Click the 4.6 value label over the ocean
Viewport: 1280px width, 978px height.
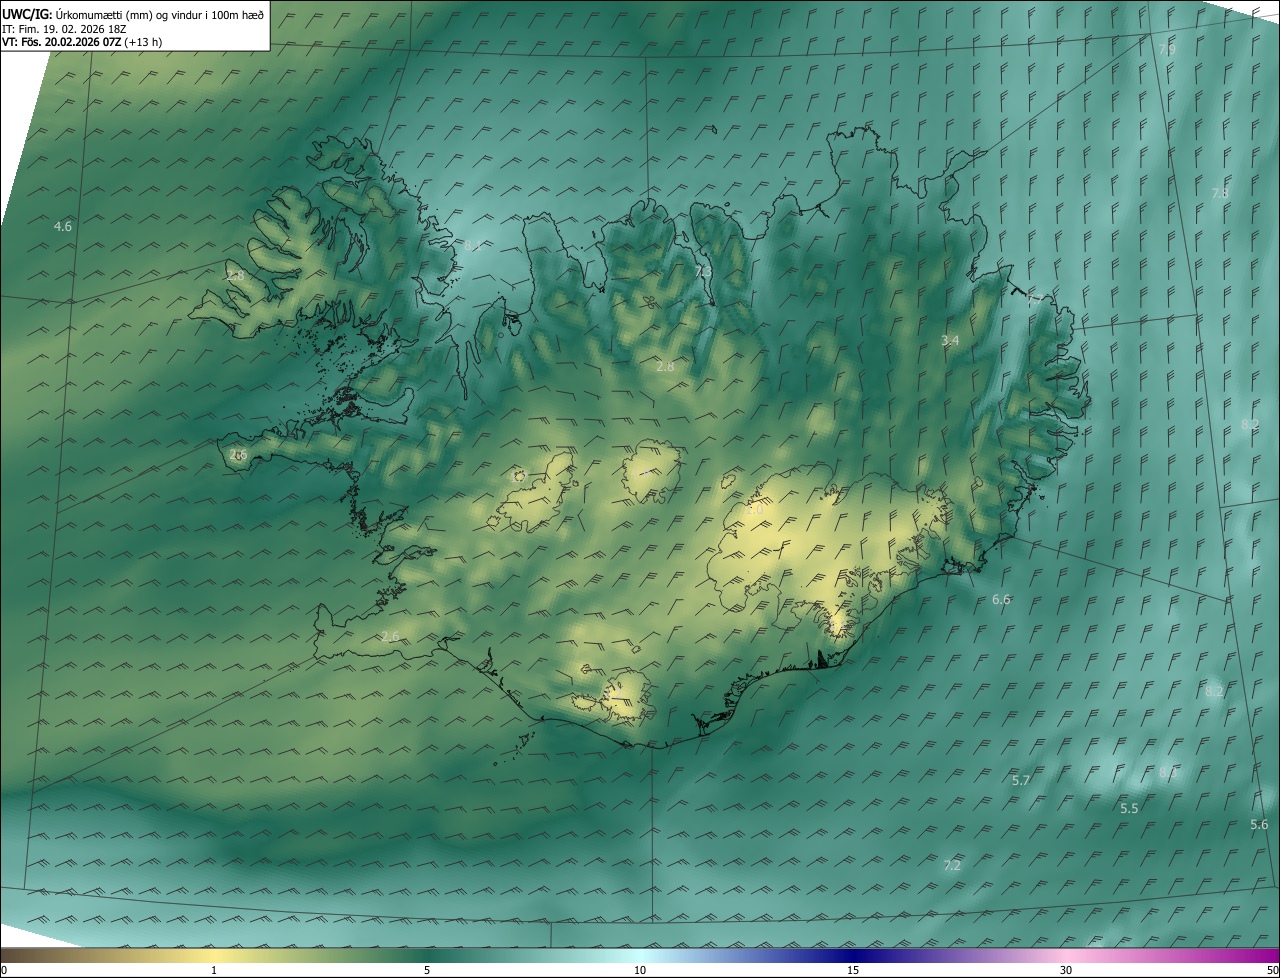pyautogui.click(x=63, y=227)
